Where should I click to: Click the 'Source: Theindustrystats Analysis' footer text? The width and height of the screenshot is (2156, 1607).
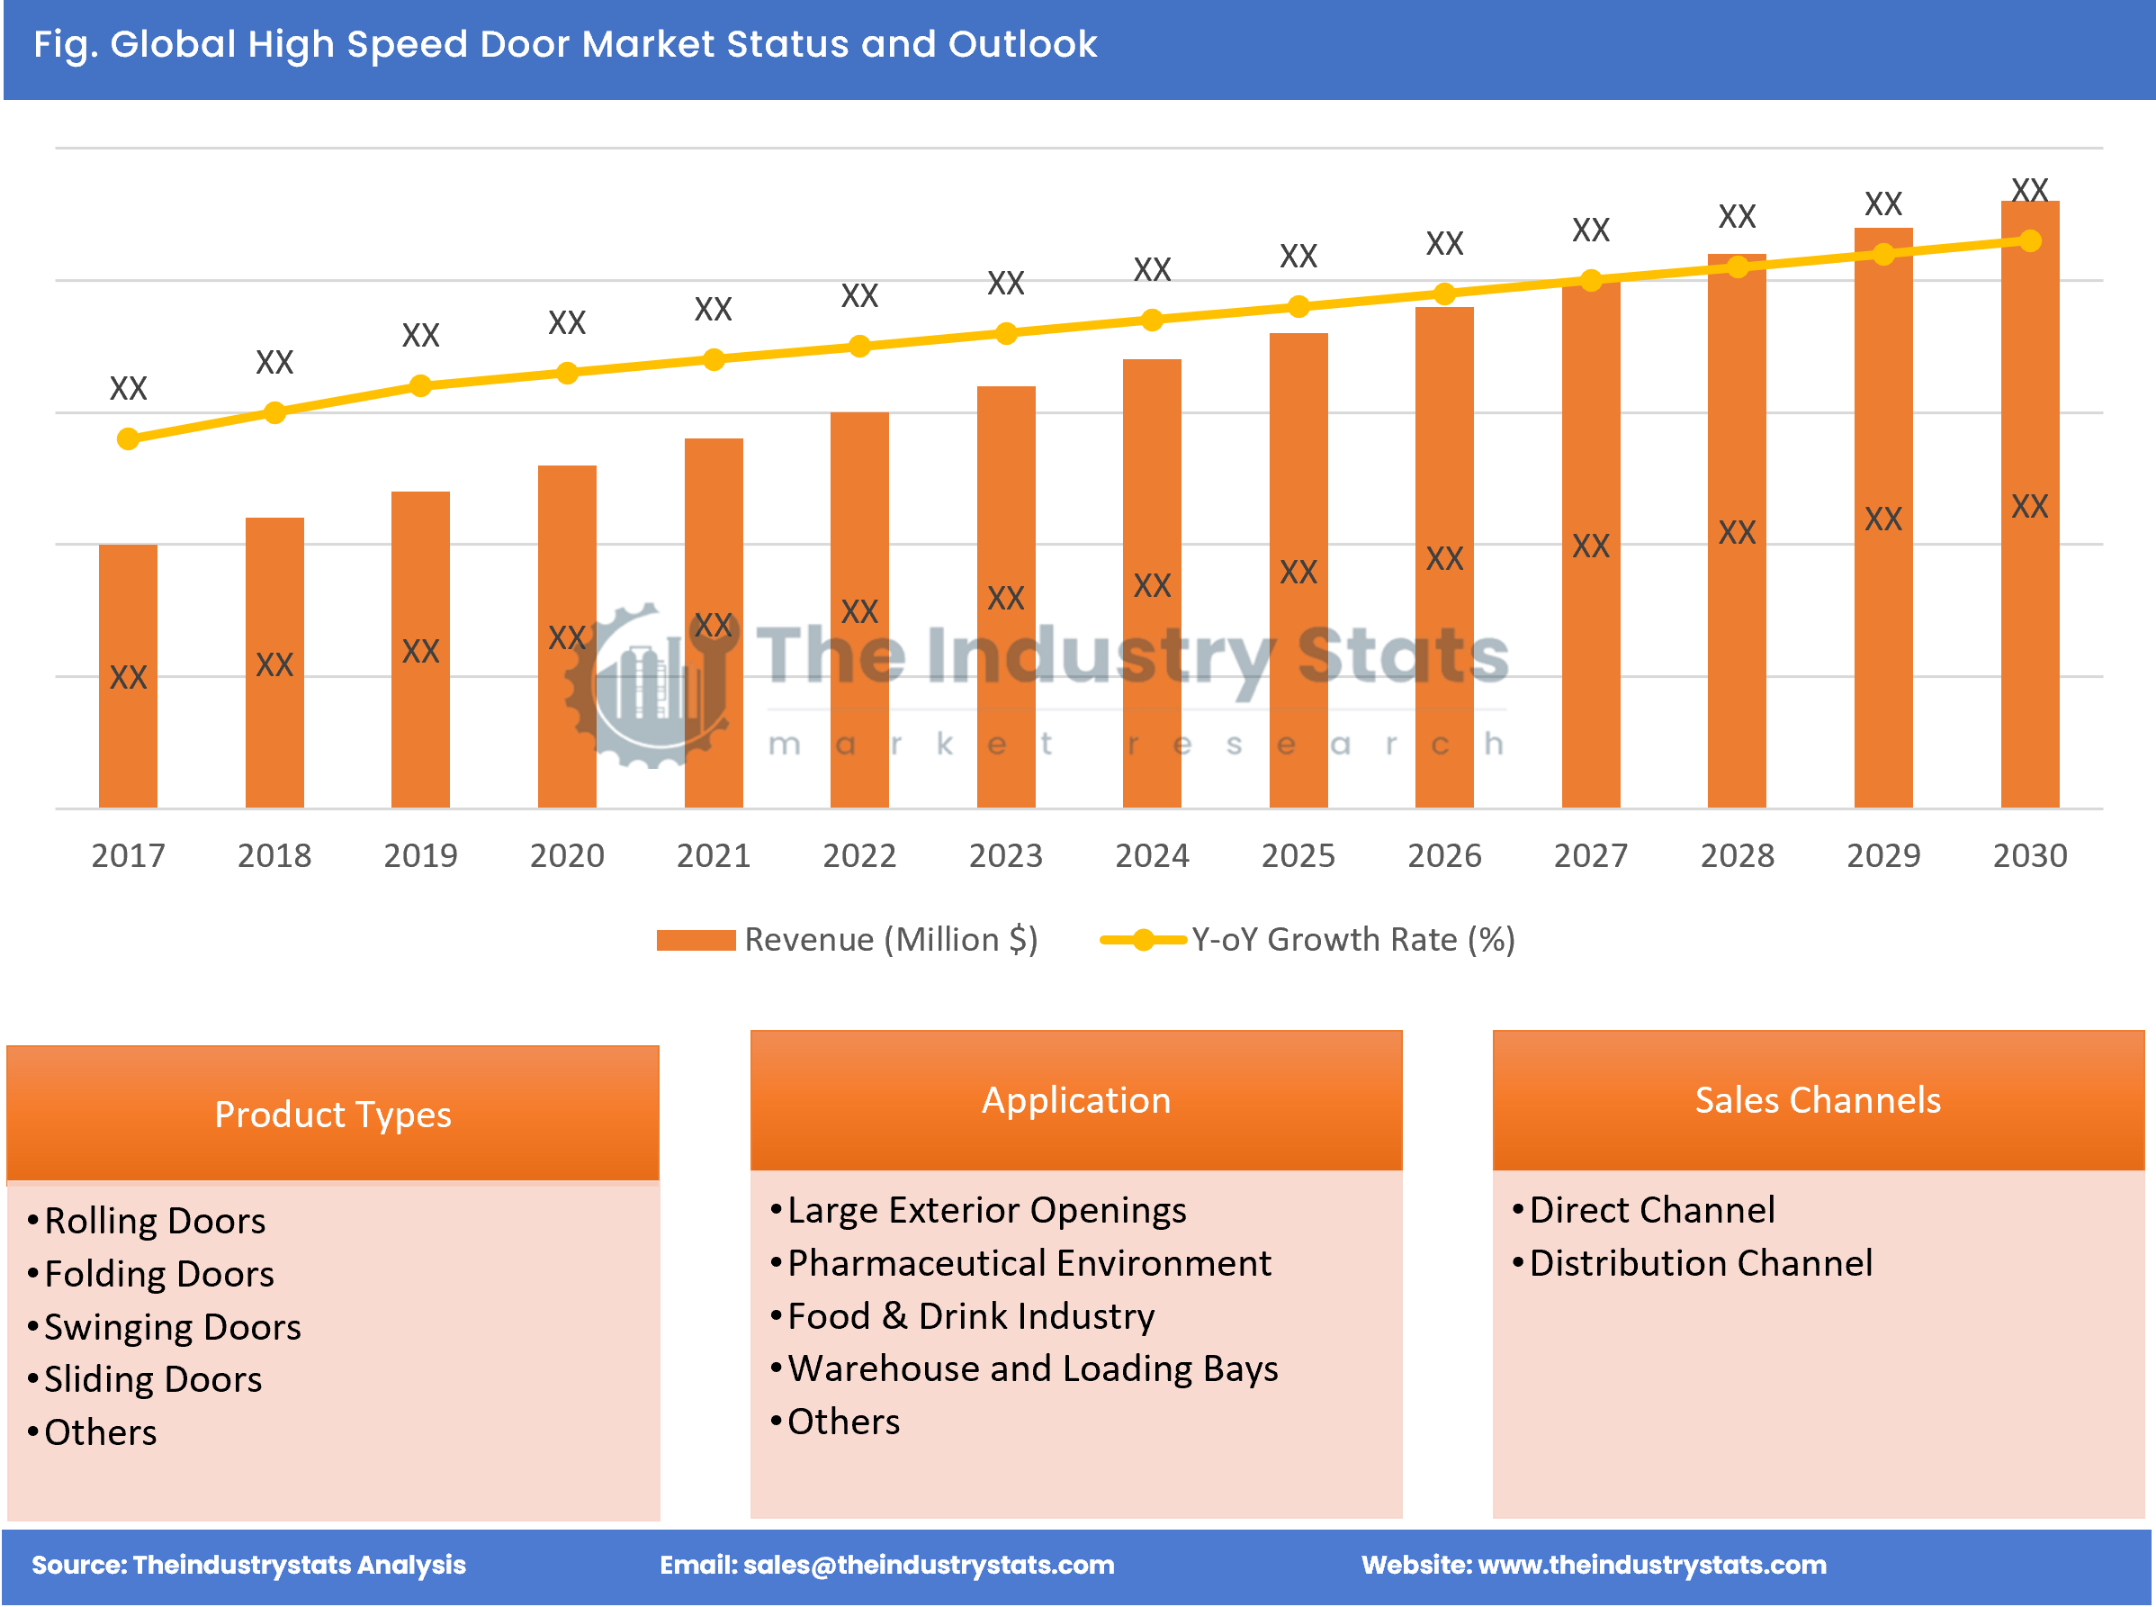pyautogui.click(x=248, y=1565)
